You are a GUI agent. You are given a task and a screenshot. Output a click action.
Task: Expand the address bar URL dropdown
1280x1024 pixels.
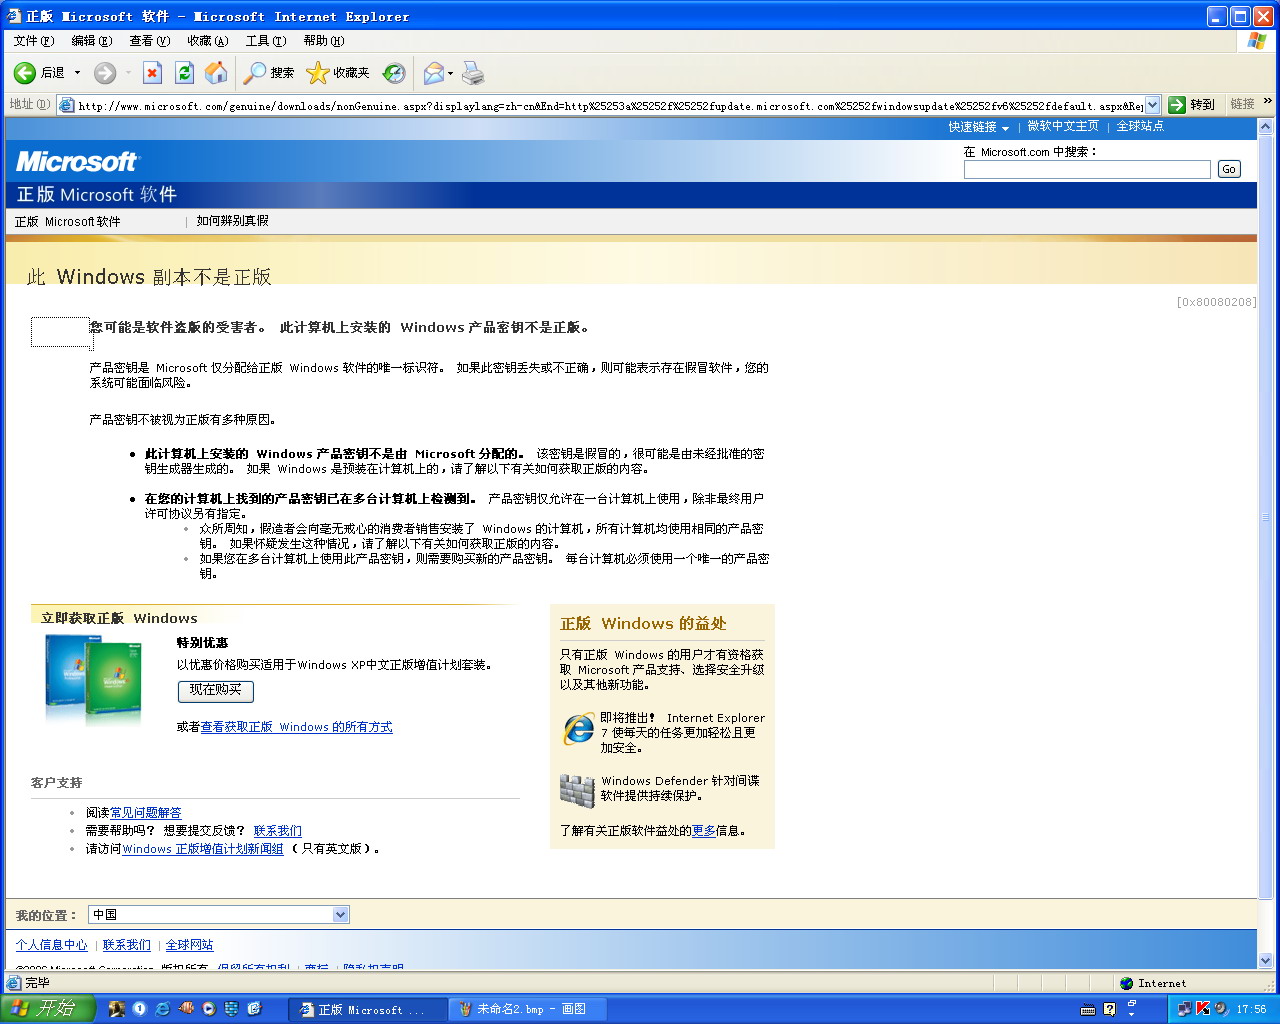[1152, 105]
